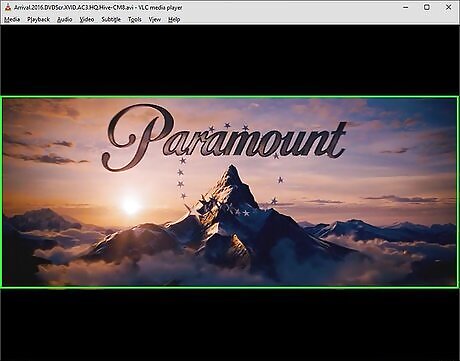Open the Video menu
Viewport: 460px width, 361px height.
(x=87, y=20)
